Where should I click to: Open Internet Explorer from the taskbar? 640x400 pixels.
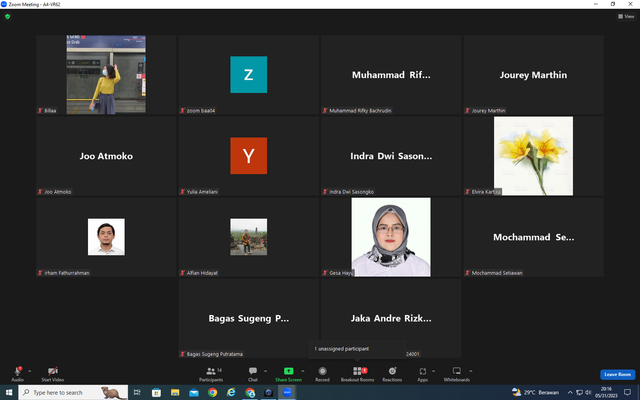(x=231, y=392)
